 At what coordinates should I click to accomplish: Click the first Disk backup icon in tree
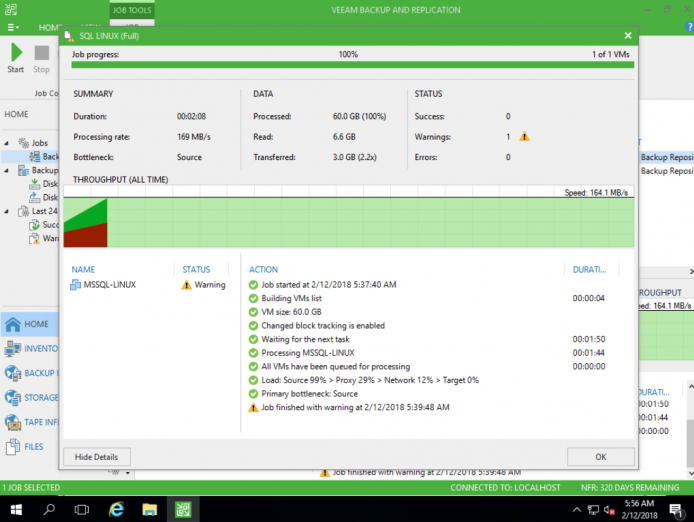pos(35,184)
